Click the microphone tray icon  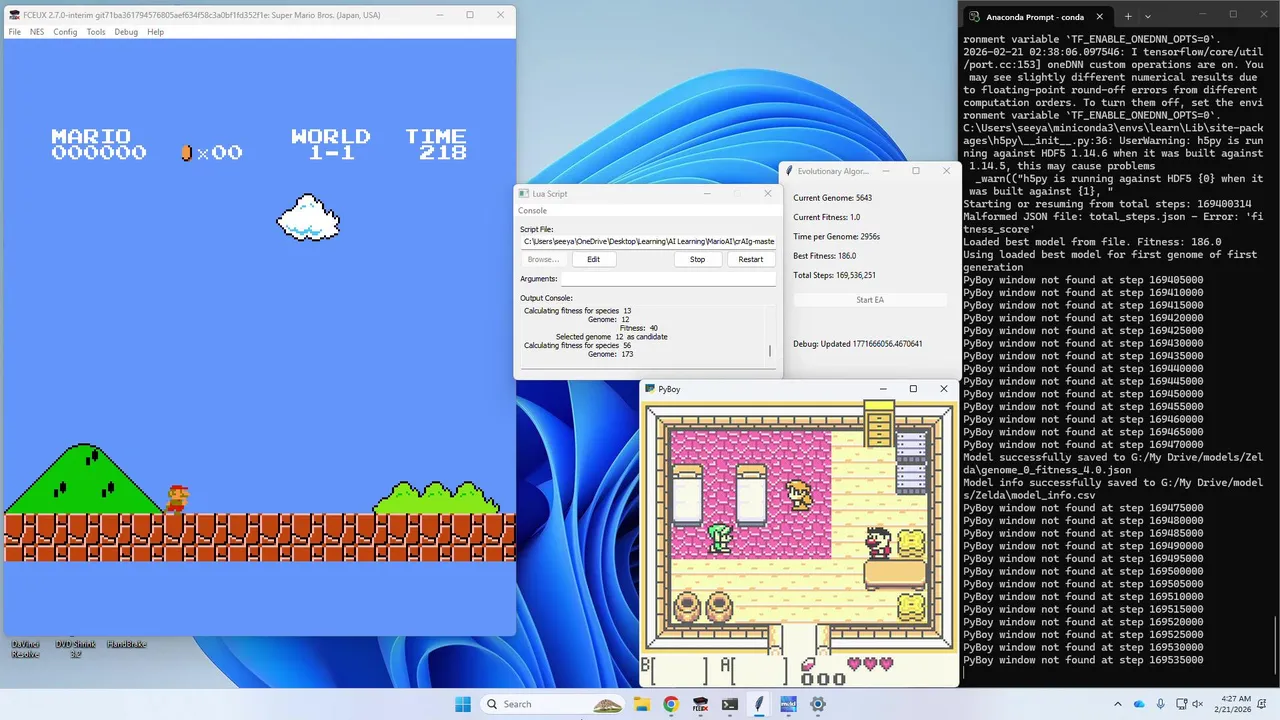coord(1160,704)
